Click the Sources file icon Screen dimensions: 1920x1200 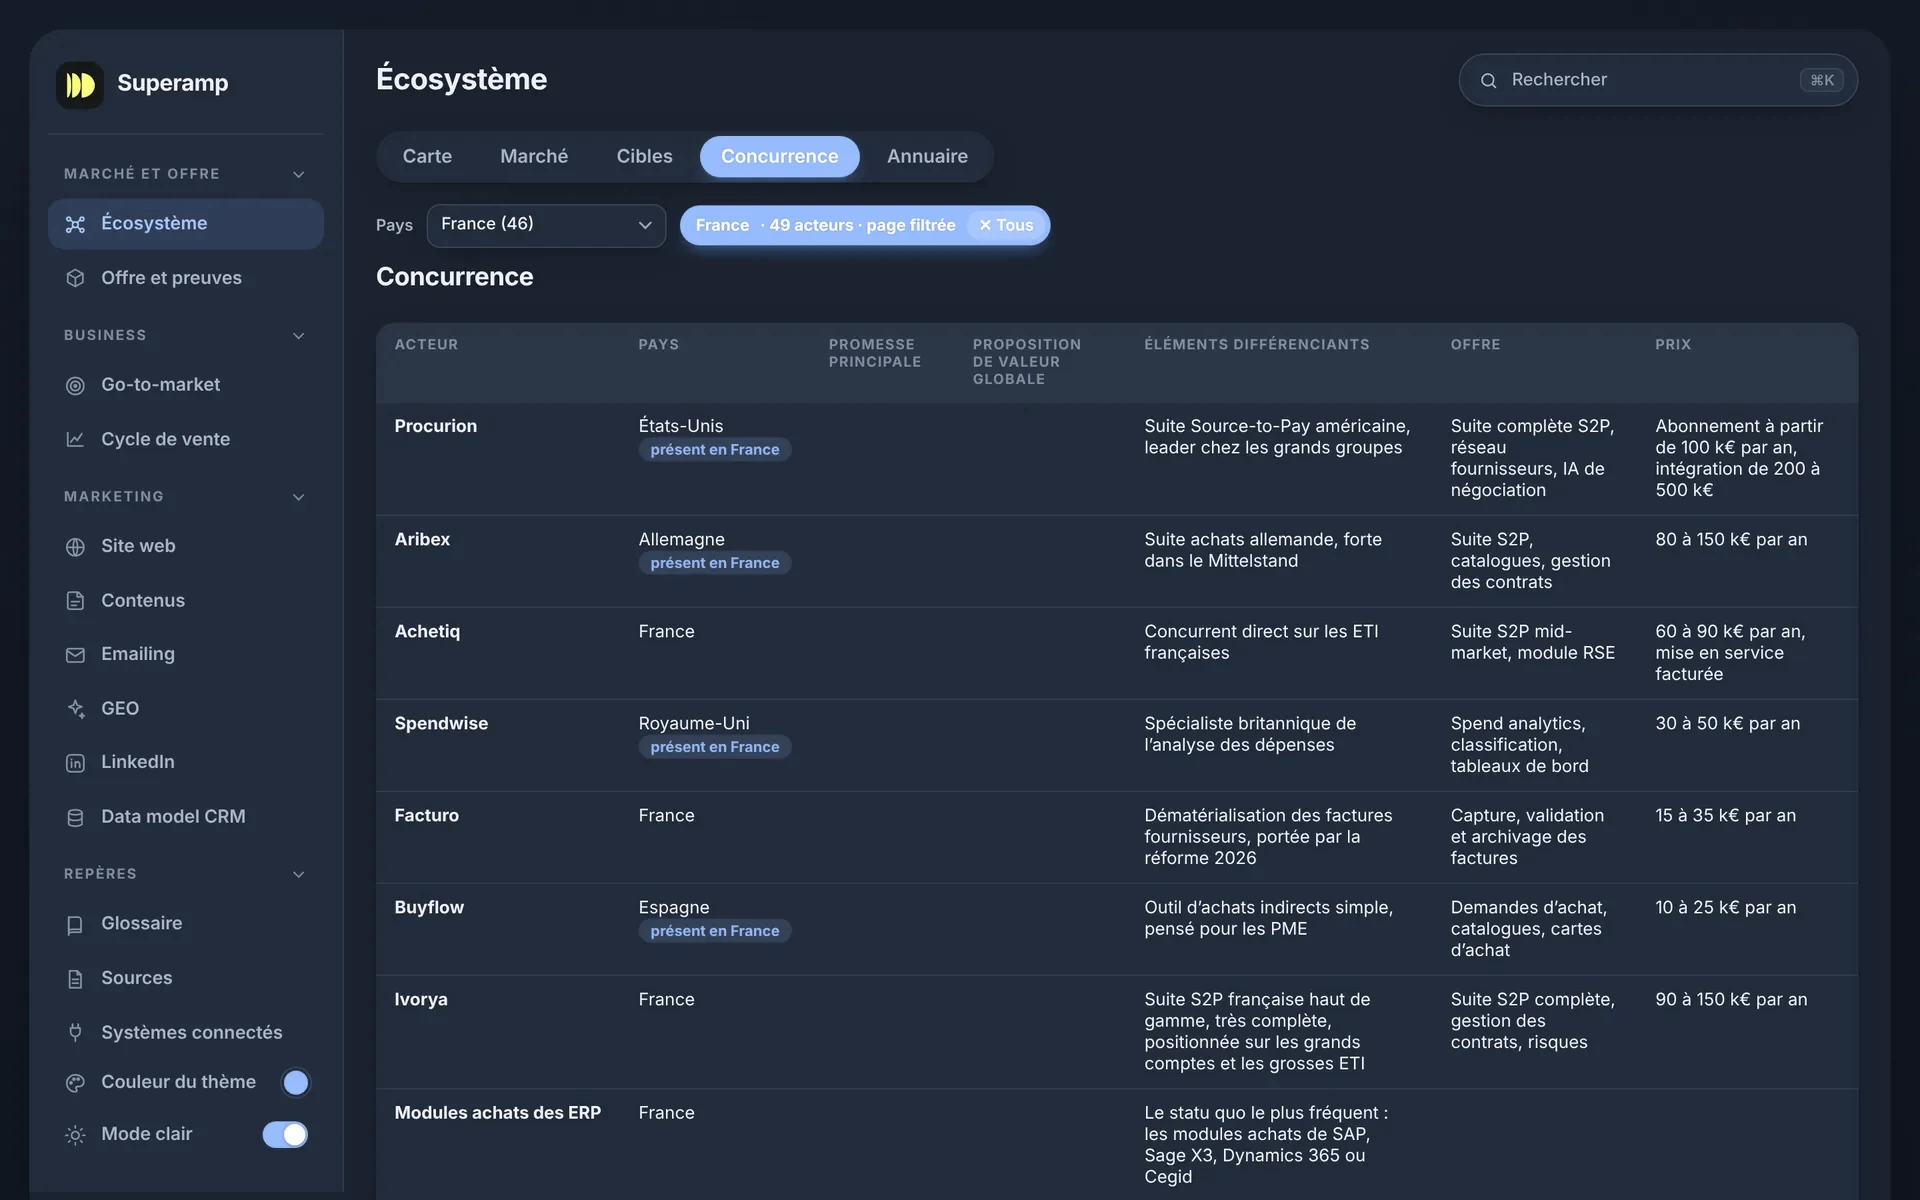coord(75,979)
